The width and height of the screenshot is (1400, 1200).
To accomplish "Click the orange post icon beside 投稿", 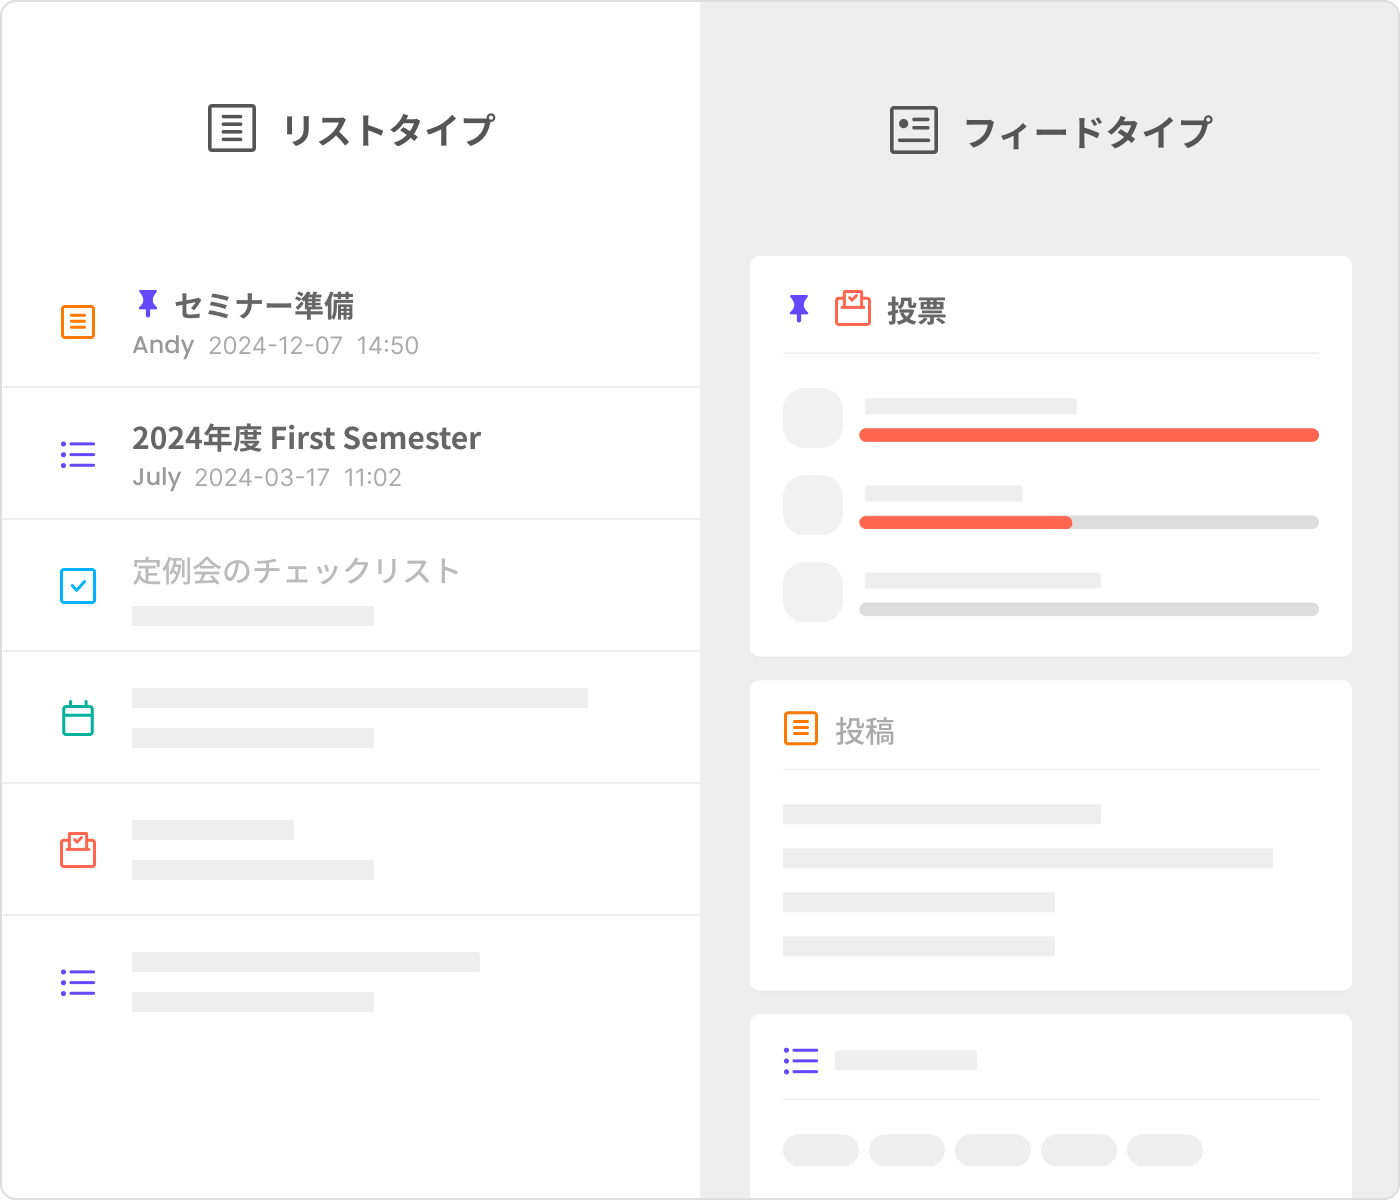I will click(800, 729).
